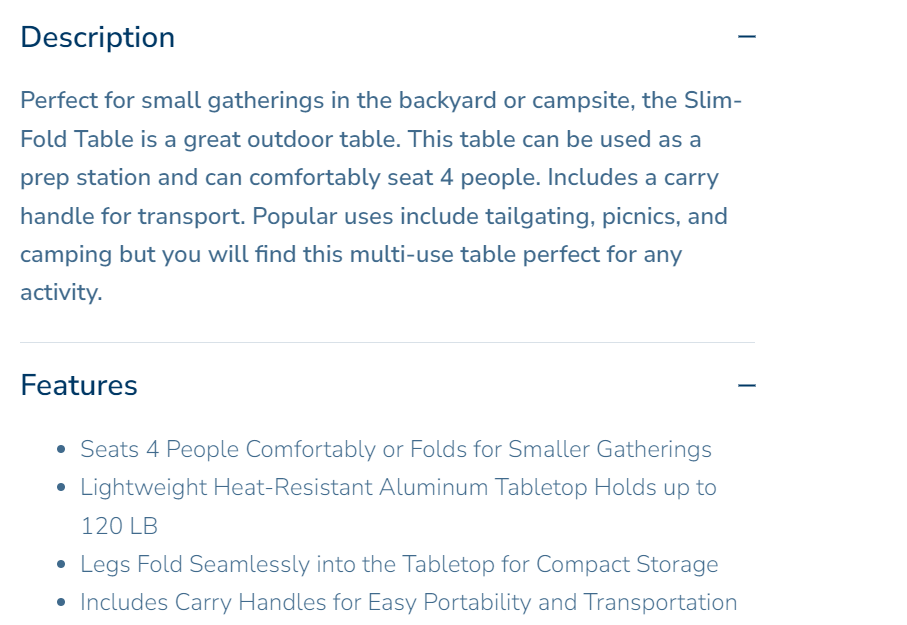
Task: Click the "Includes Carry Handles" feature line
Action: pyautogui.click(x=408, y=602)
